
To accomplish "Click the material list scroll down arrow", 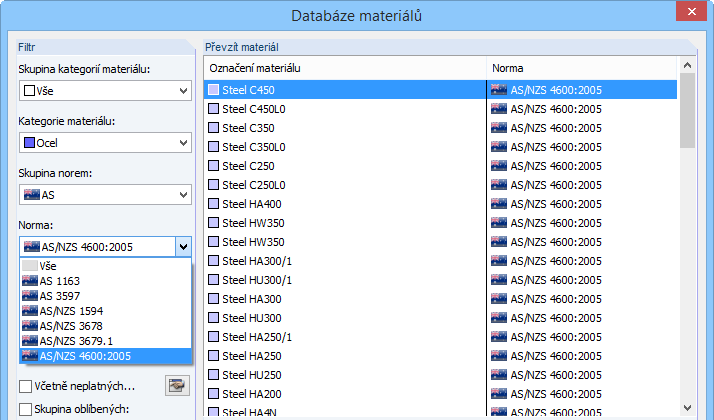I will (687, 408).
